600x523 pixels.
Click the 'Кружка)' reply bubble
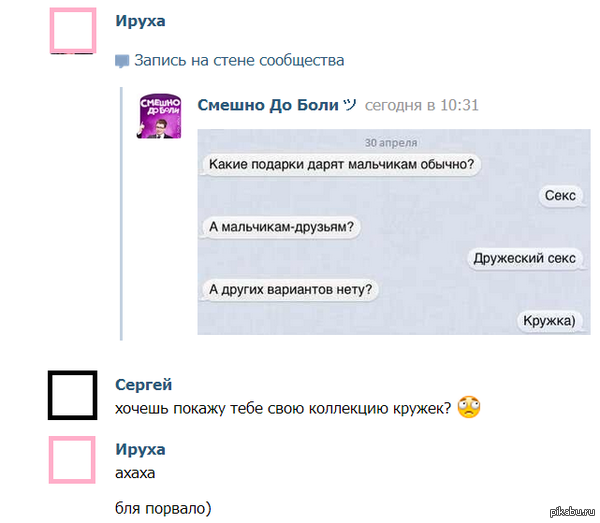tap(550, 321)
